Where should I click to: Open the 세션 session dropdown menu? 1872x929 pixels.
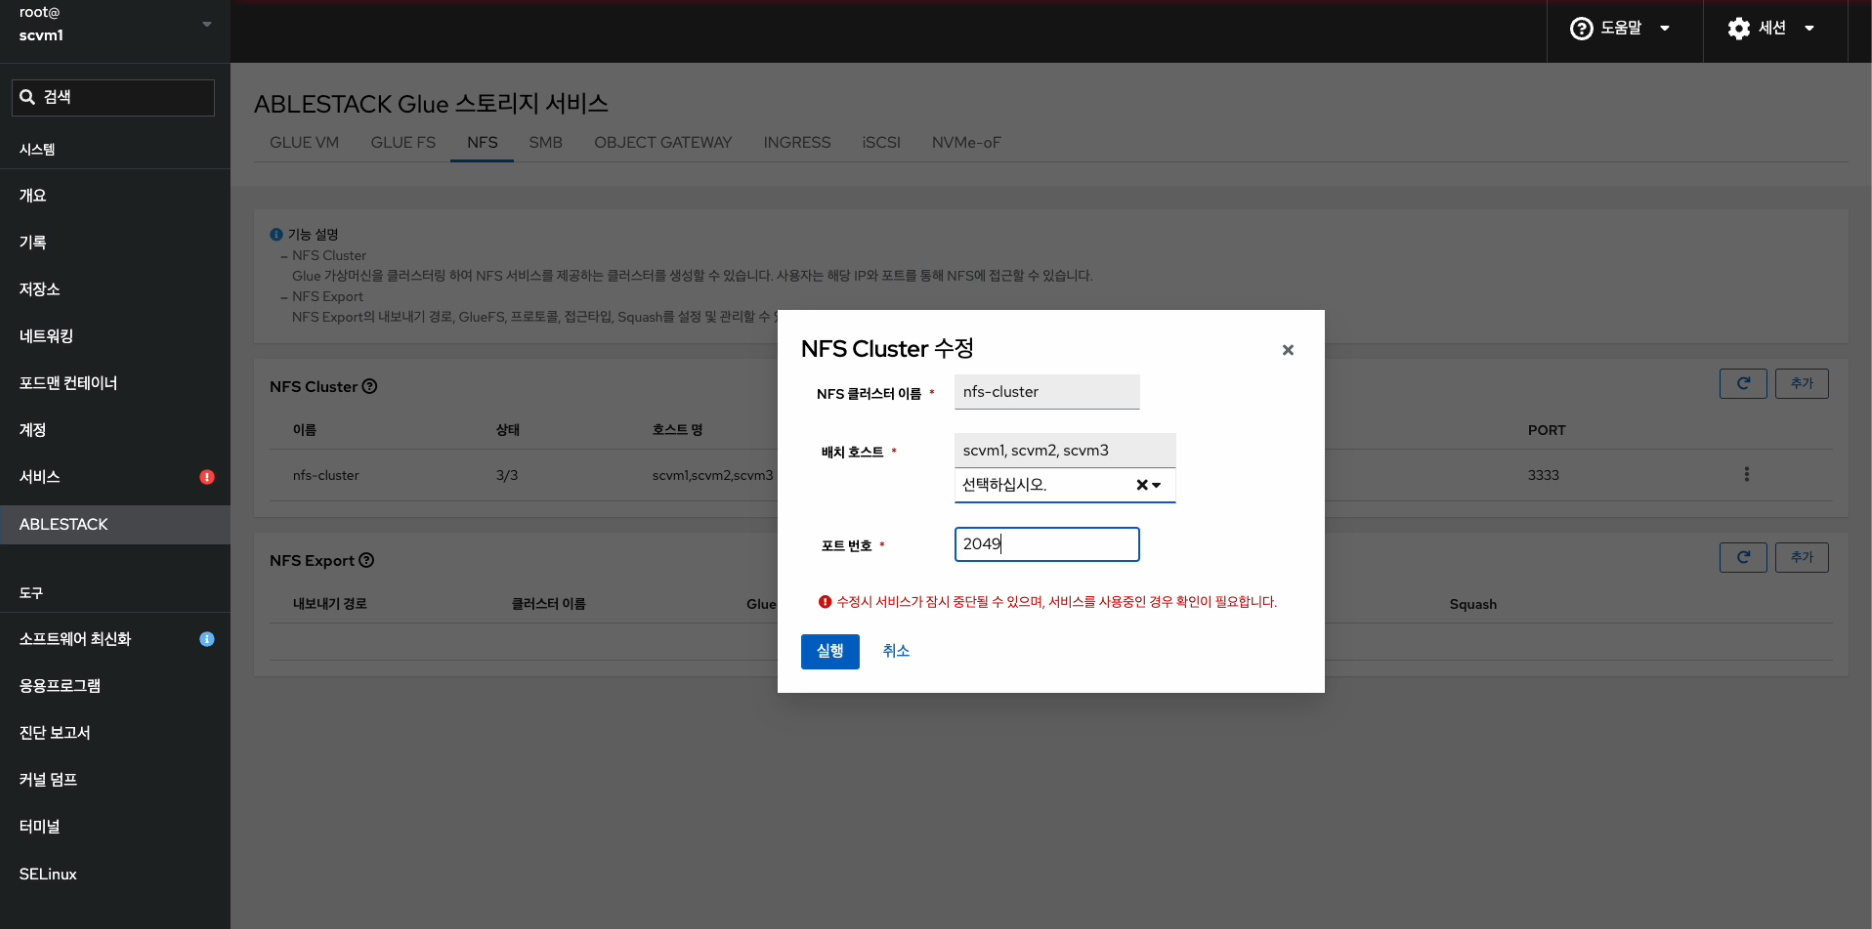[1770, 28]
